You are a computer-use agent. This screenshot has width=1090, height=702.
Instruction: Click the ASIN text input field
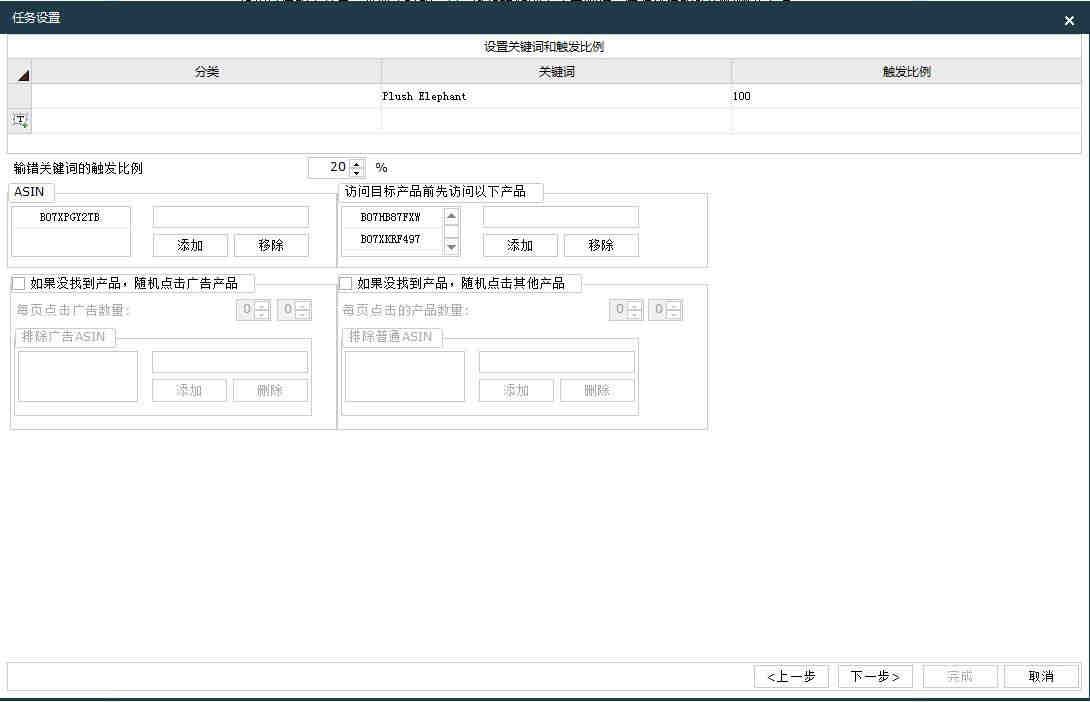(231, 217)
